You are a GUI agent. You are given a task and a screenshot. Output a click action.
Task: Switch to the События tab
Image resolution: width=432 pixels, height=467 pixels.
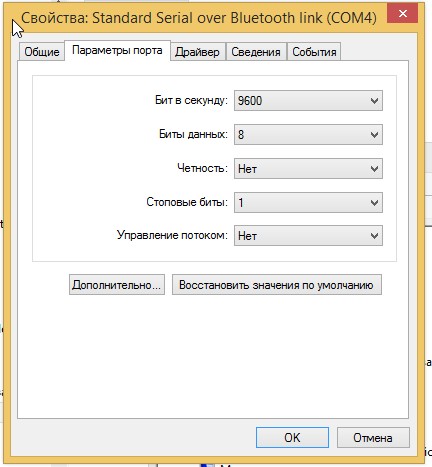pos(314,52)
